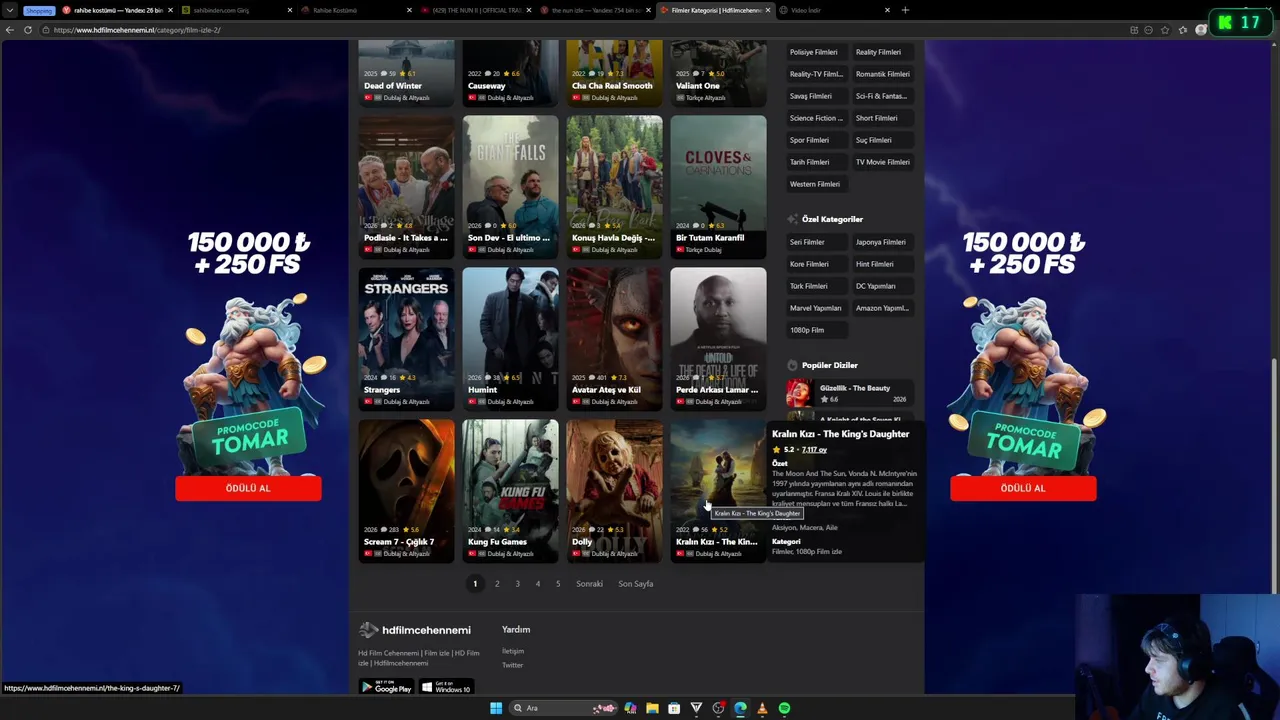Open VLC media player from the taskbar
1280x720 pixels.
(x=762, y=708)
